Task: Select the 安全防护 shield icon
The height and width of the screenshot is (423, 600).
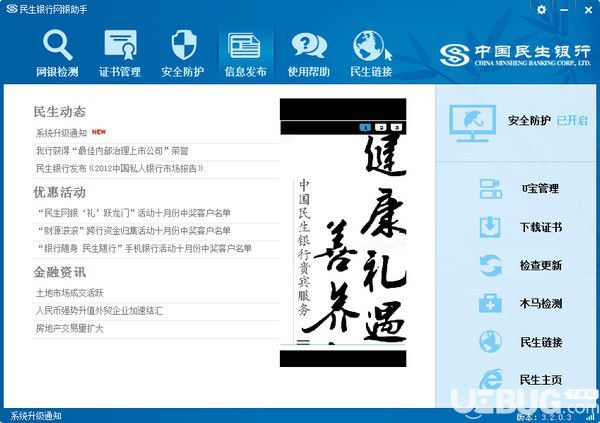Action: click(x=184, y=45)
